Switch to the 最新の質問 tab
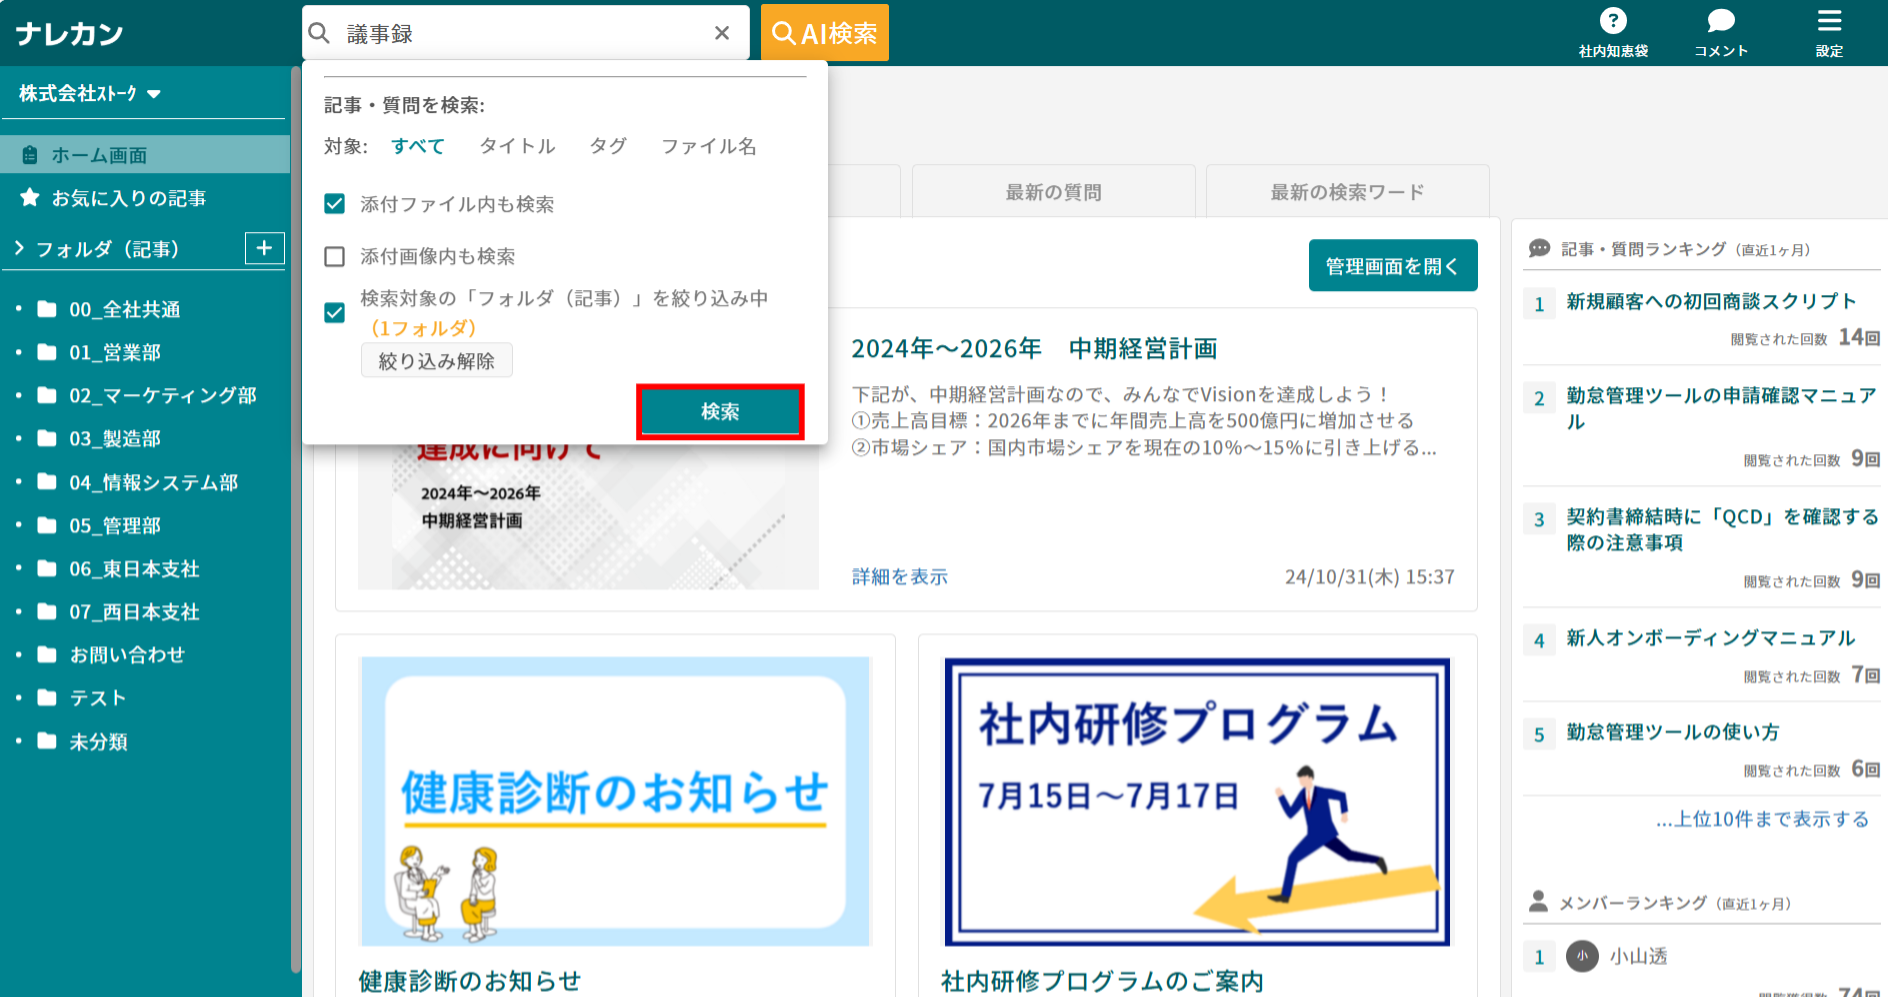The image size is (1888, 997). tap(1052, 191)
